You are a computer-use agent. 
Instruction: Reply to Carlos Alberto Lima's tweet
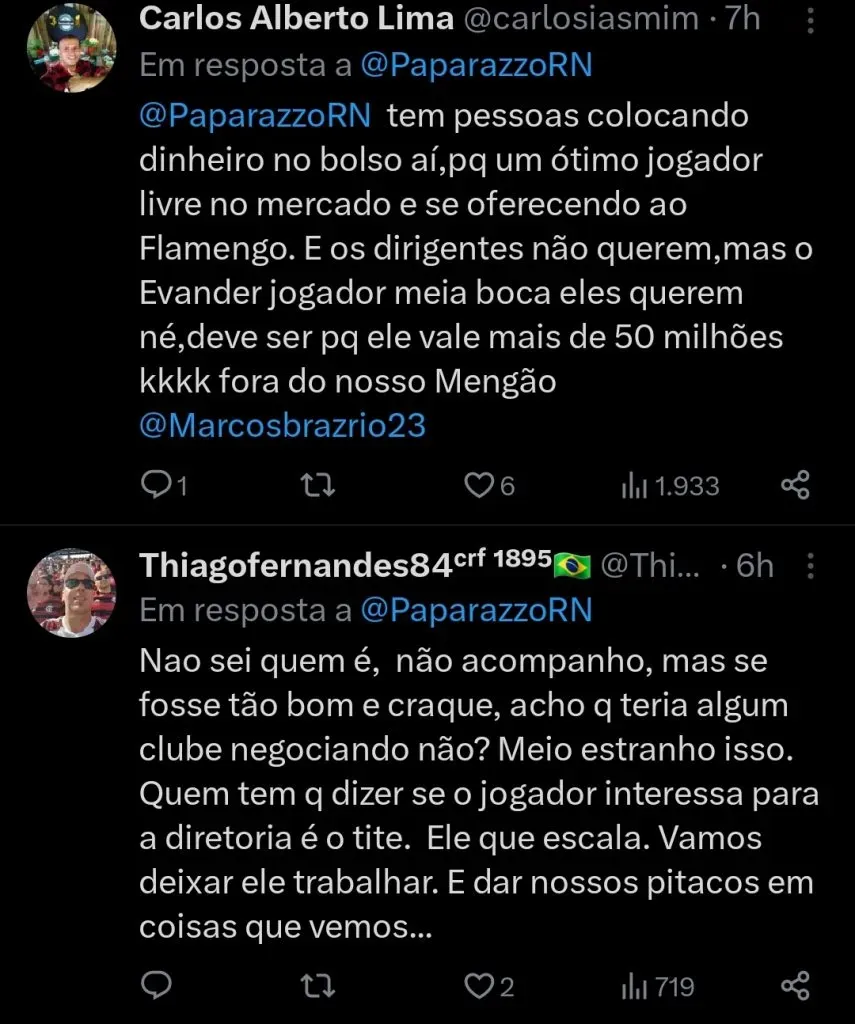click(x=158, y=485)
